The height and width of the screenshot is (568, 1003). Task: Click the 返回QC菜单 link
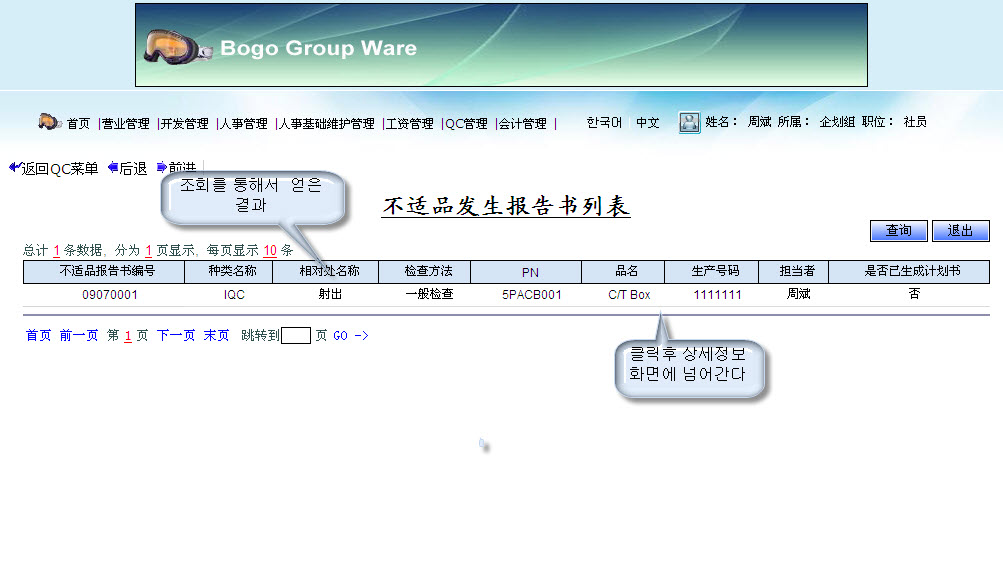[x=59, y=169]
